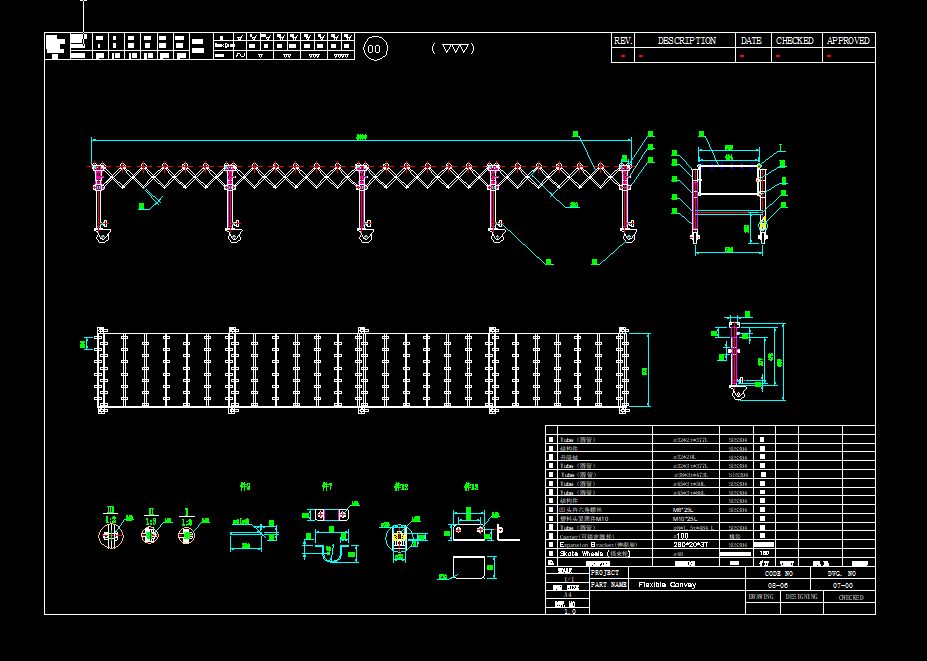
Task: Click the 1/1 scale value
Action: point(568,579)
